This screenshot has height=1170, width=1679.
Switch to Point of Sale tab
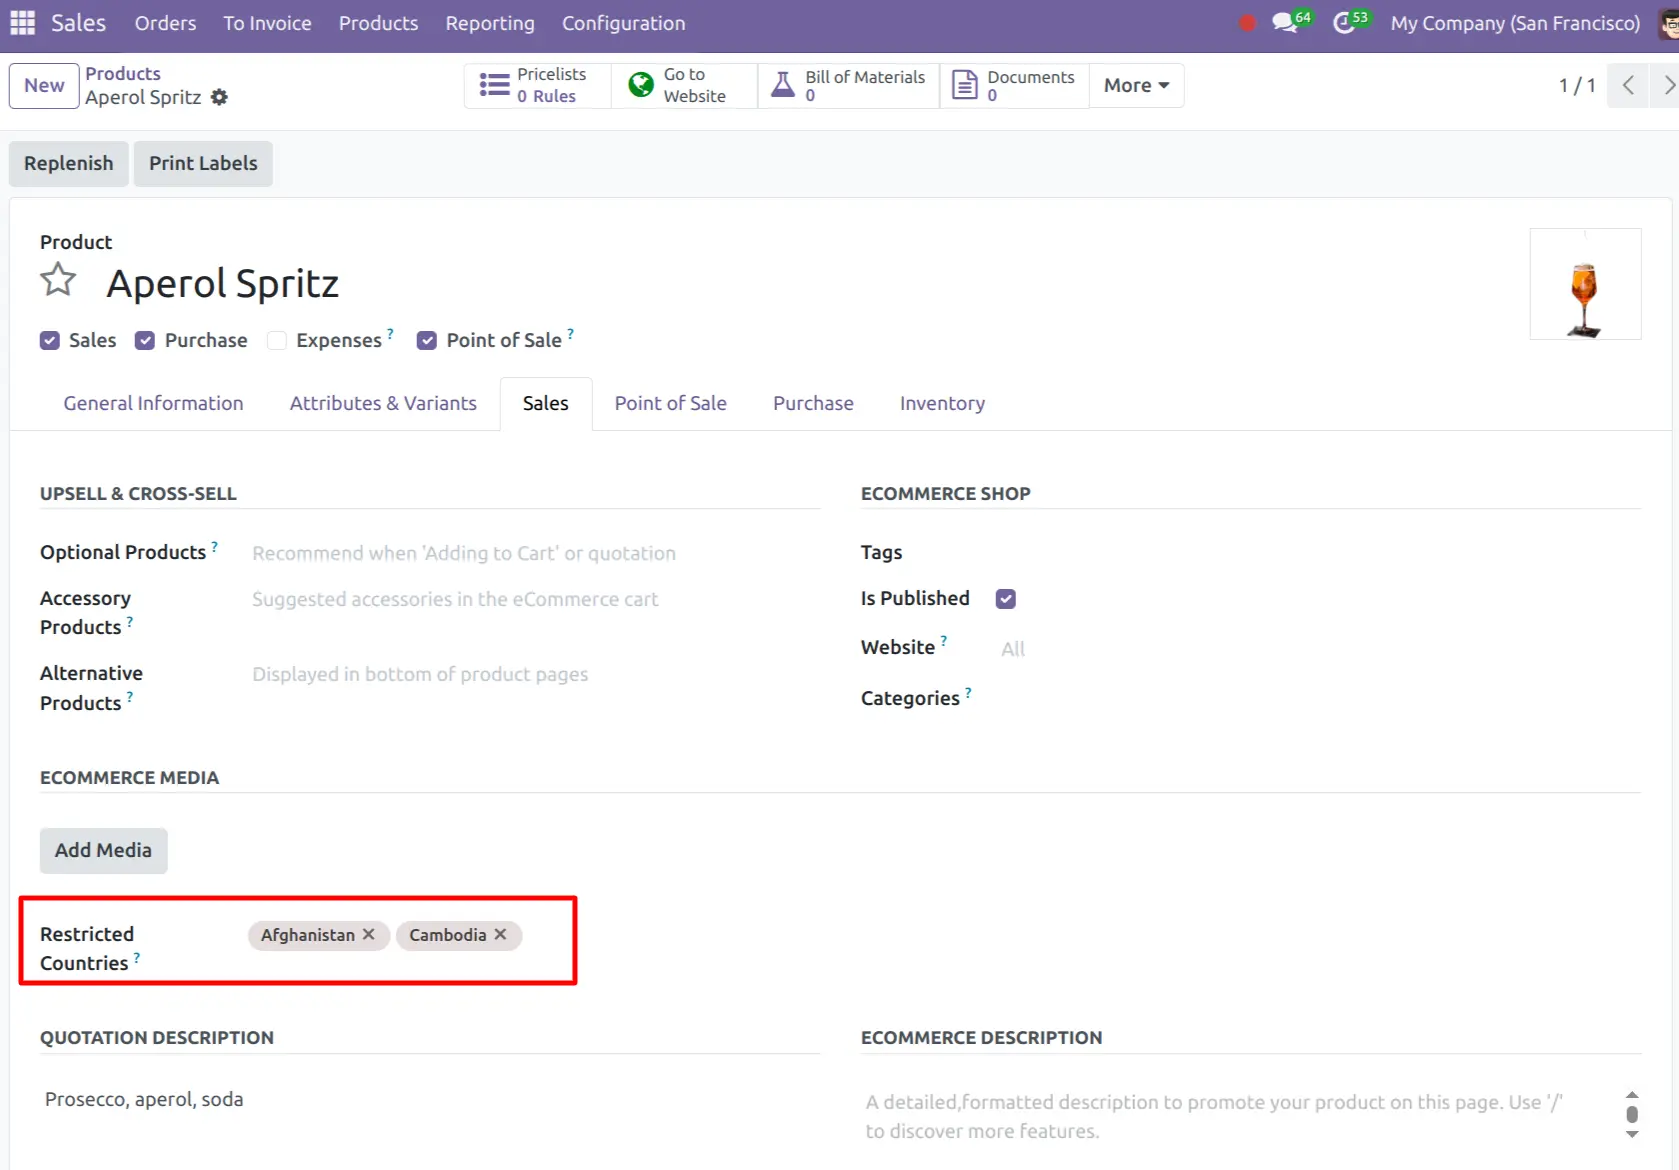click(670, 403)
